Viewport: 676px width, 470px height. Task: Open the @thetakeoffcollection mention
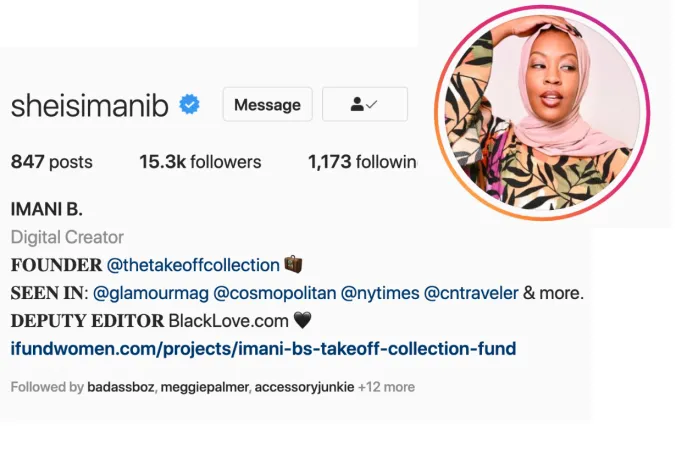[193, 265]
